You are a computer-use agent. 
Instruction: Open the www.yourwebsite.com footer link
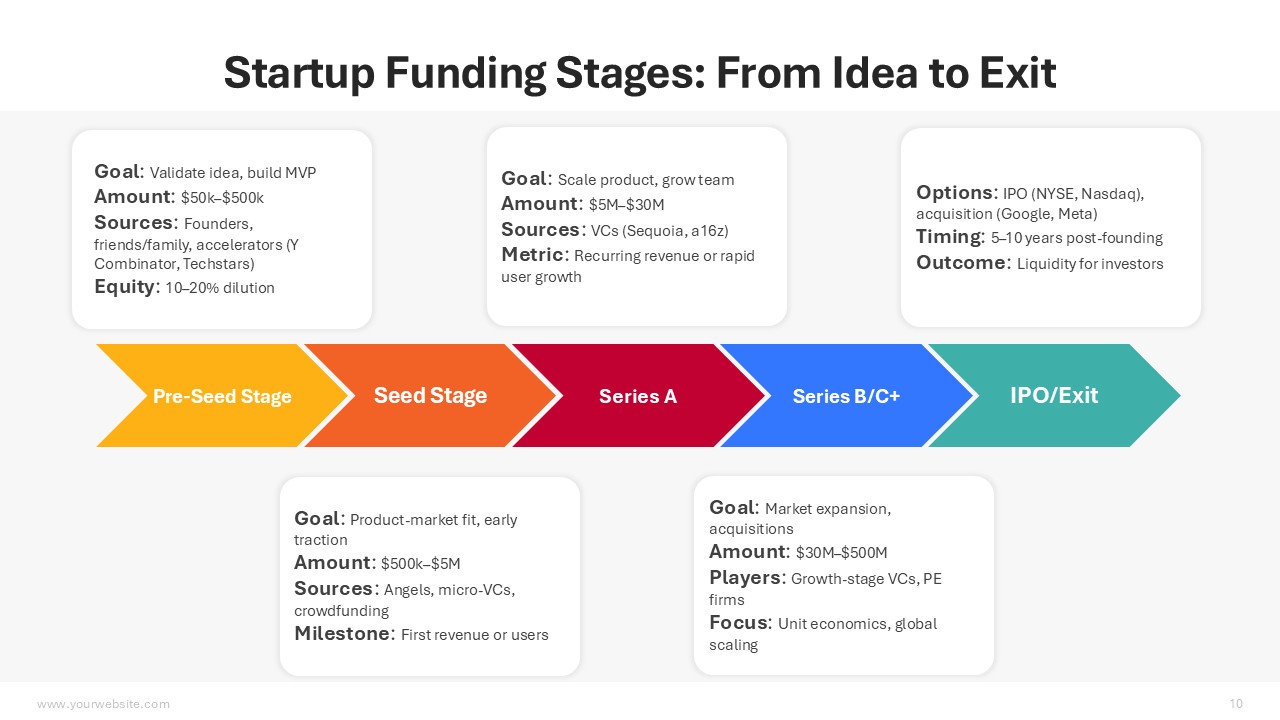pos(103,704)
